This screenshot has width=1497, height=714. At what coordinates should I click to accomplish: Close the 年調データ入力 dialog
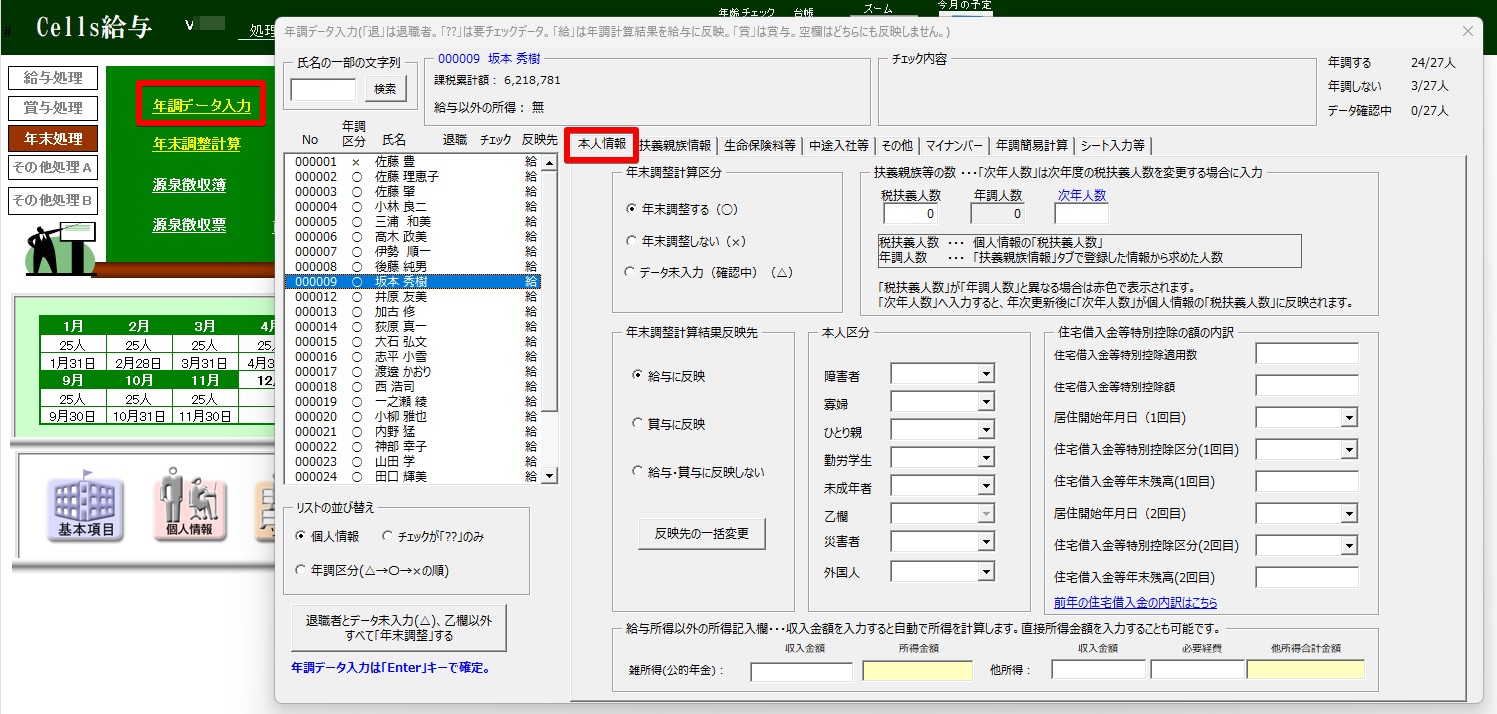click(1468, 31)
